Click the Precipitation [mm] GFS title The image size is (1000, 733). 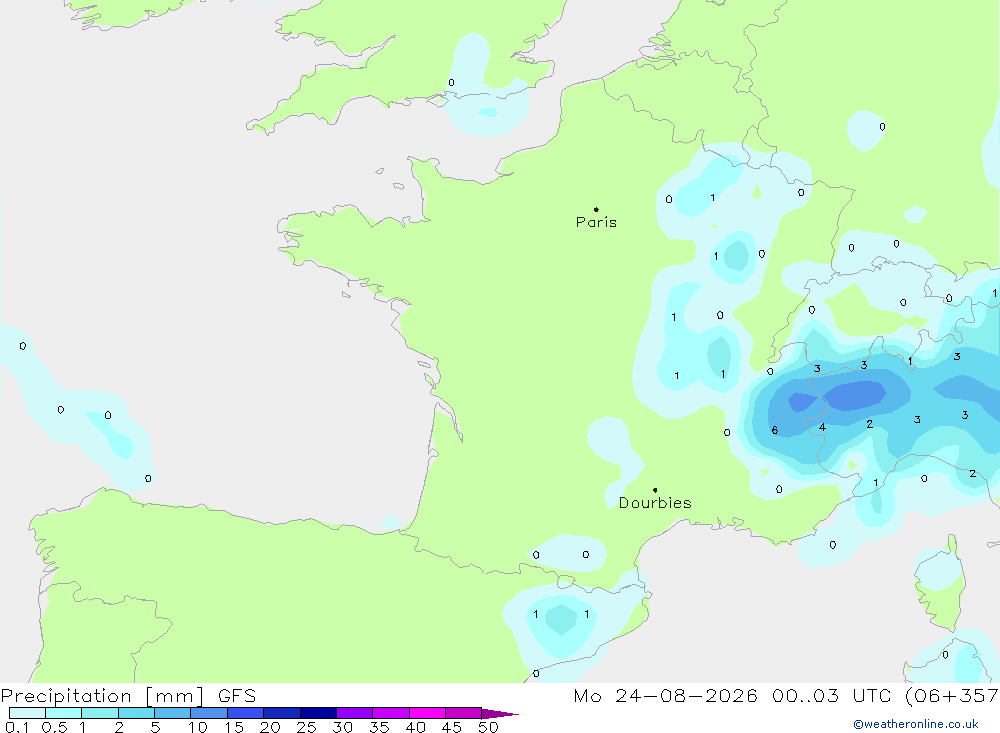point(128,696)
